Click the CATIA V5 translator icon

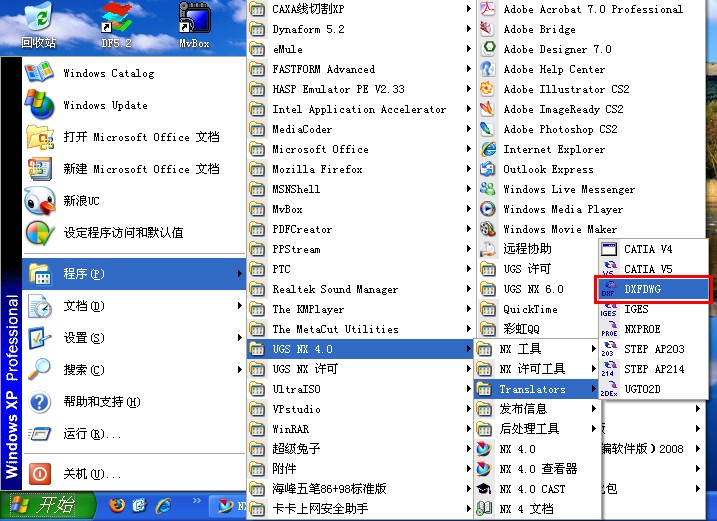tap(609, 269)
